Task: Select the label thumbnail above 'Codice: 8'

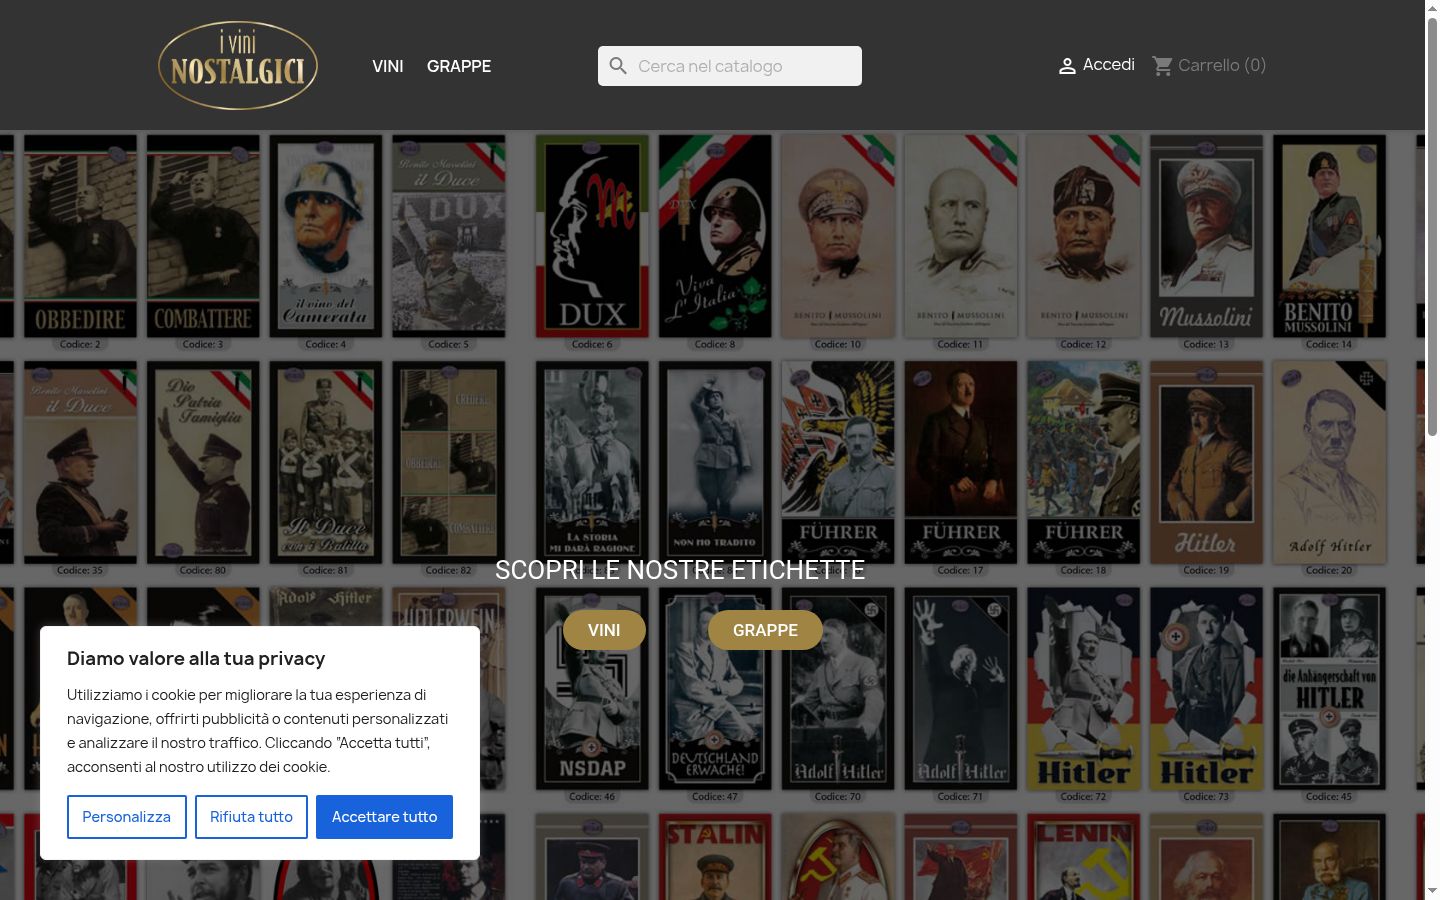Action: [715, 236]
